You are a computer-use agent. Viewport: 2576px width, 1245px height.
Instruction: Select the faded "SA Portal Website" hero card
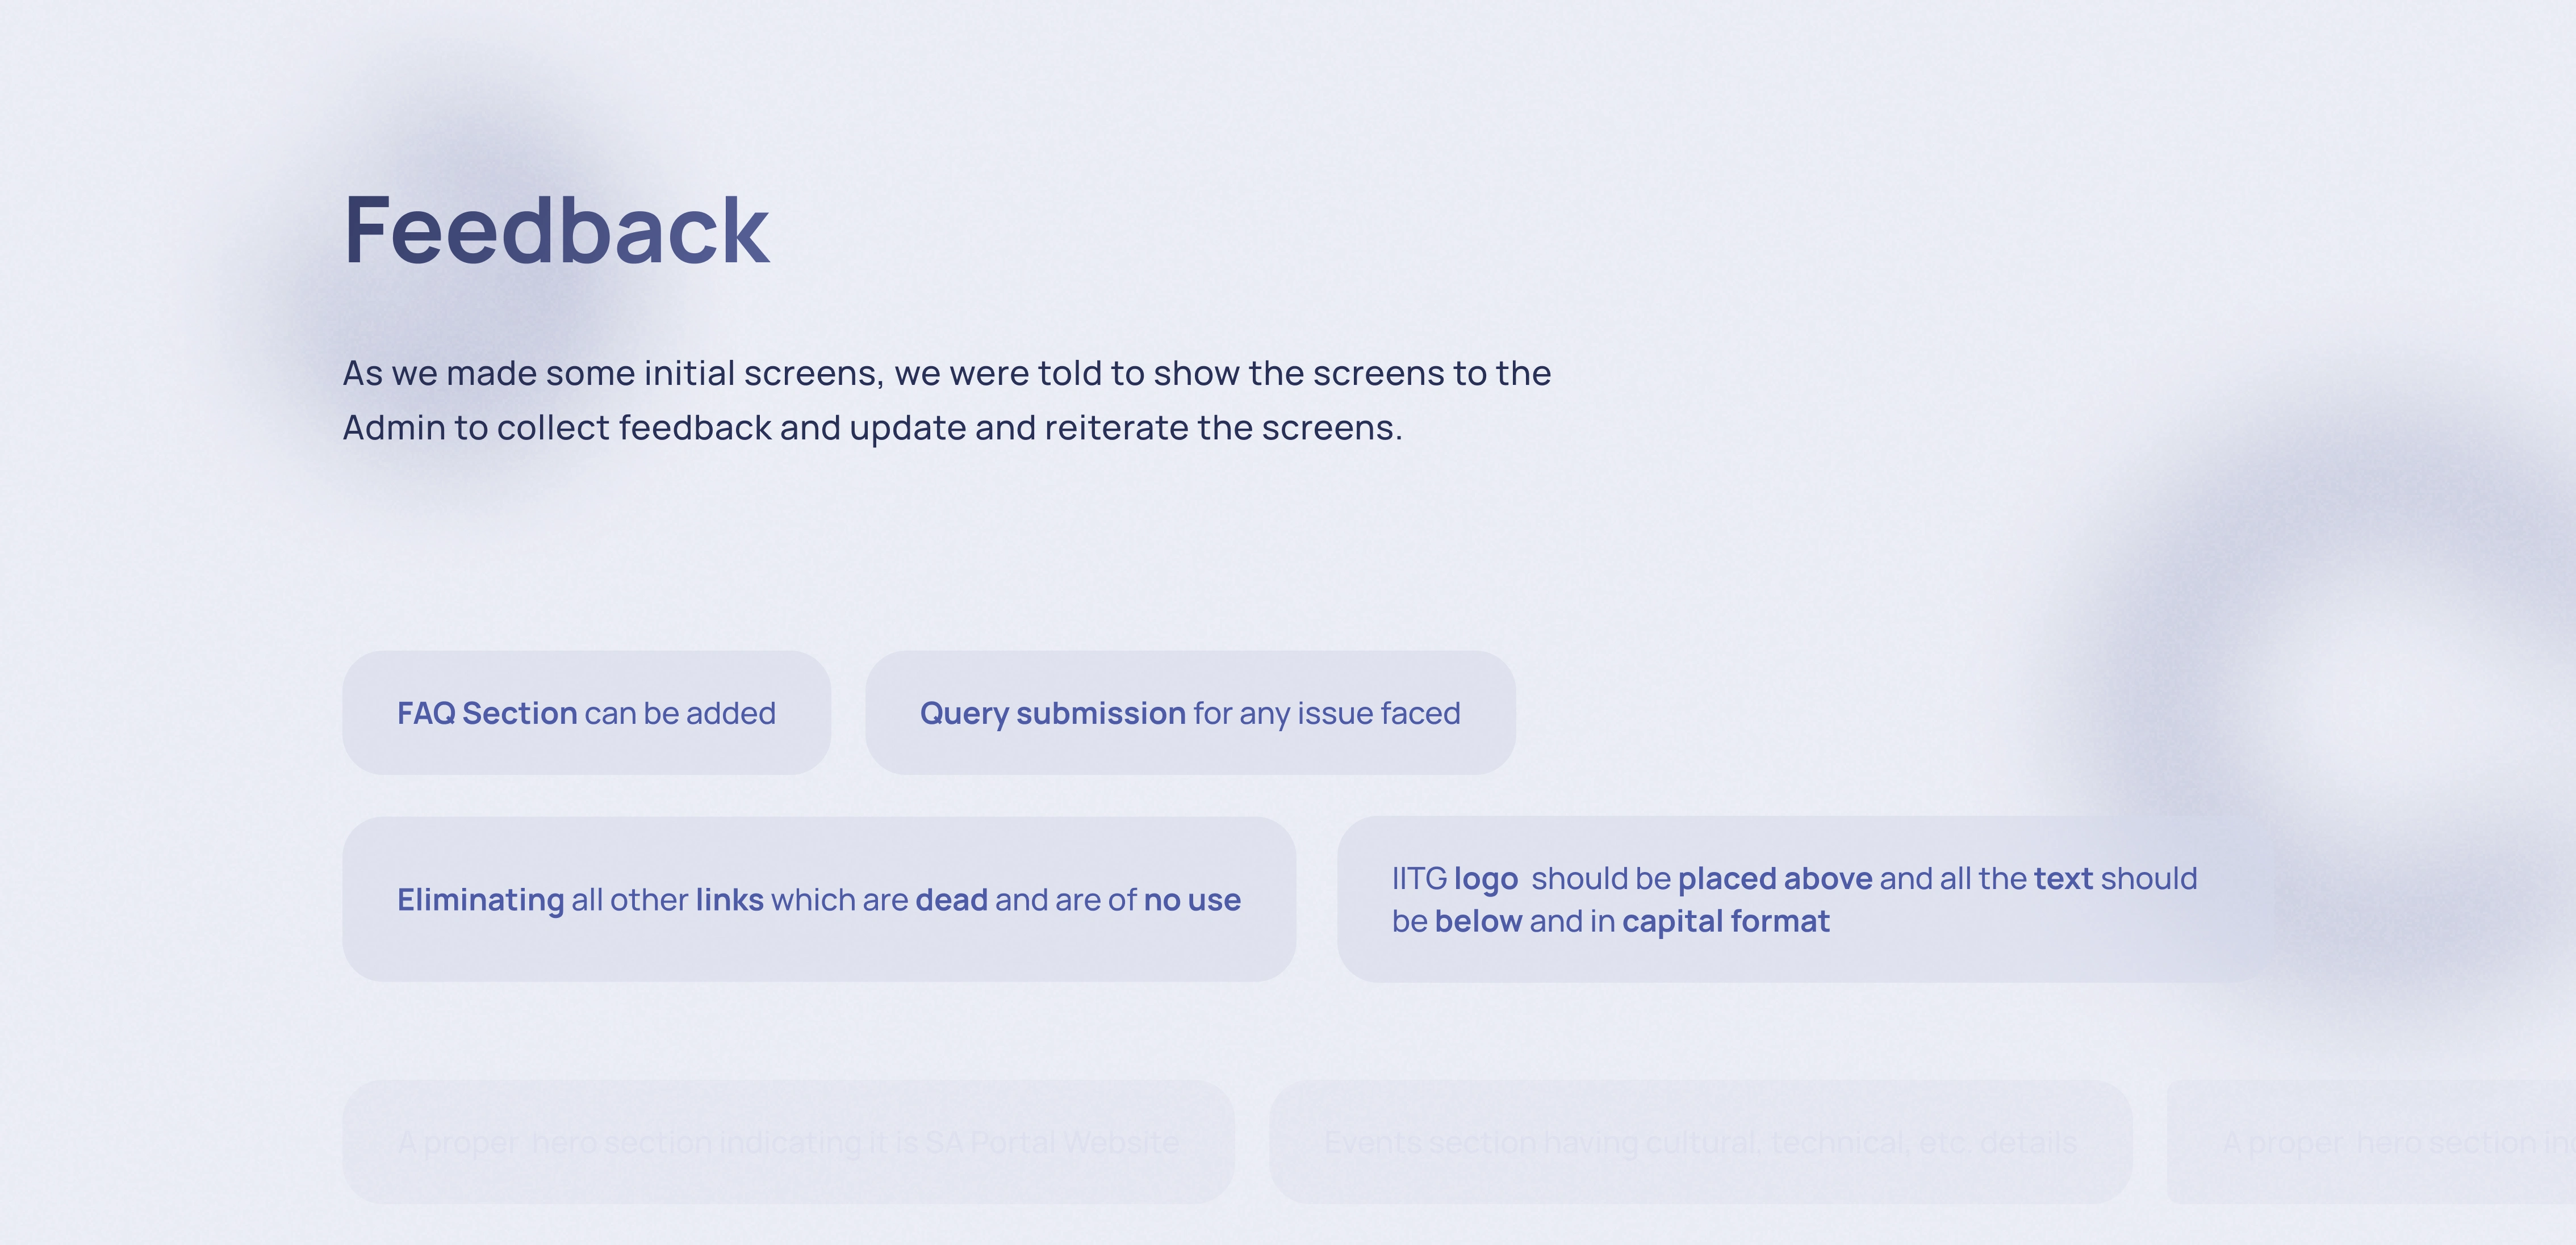(x=788, y=1141)
